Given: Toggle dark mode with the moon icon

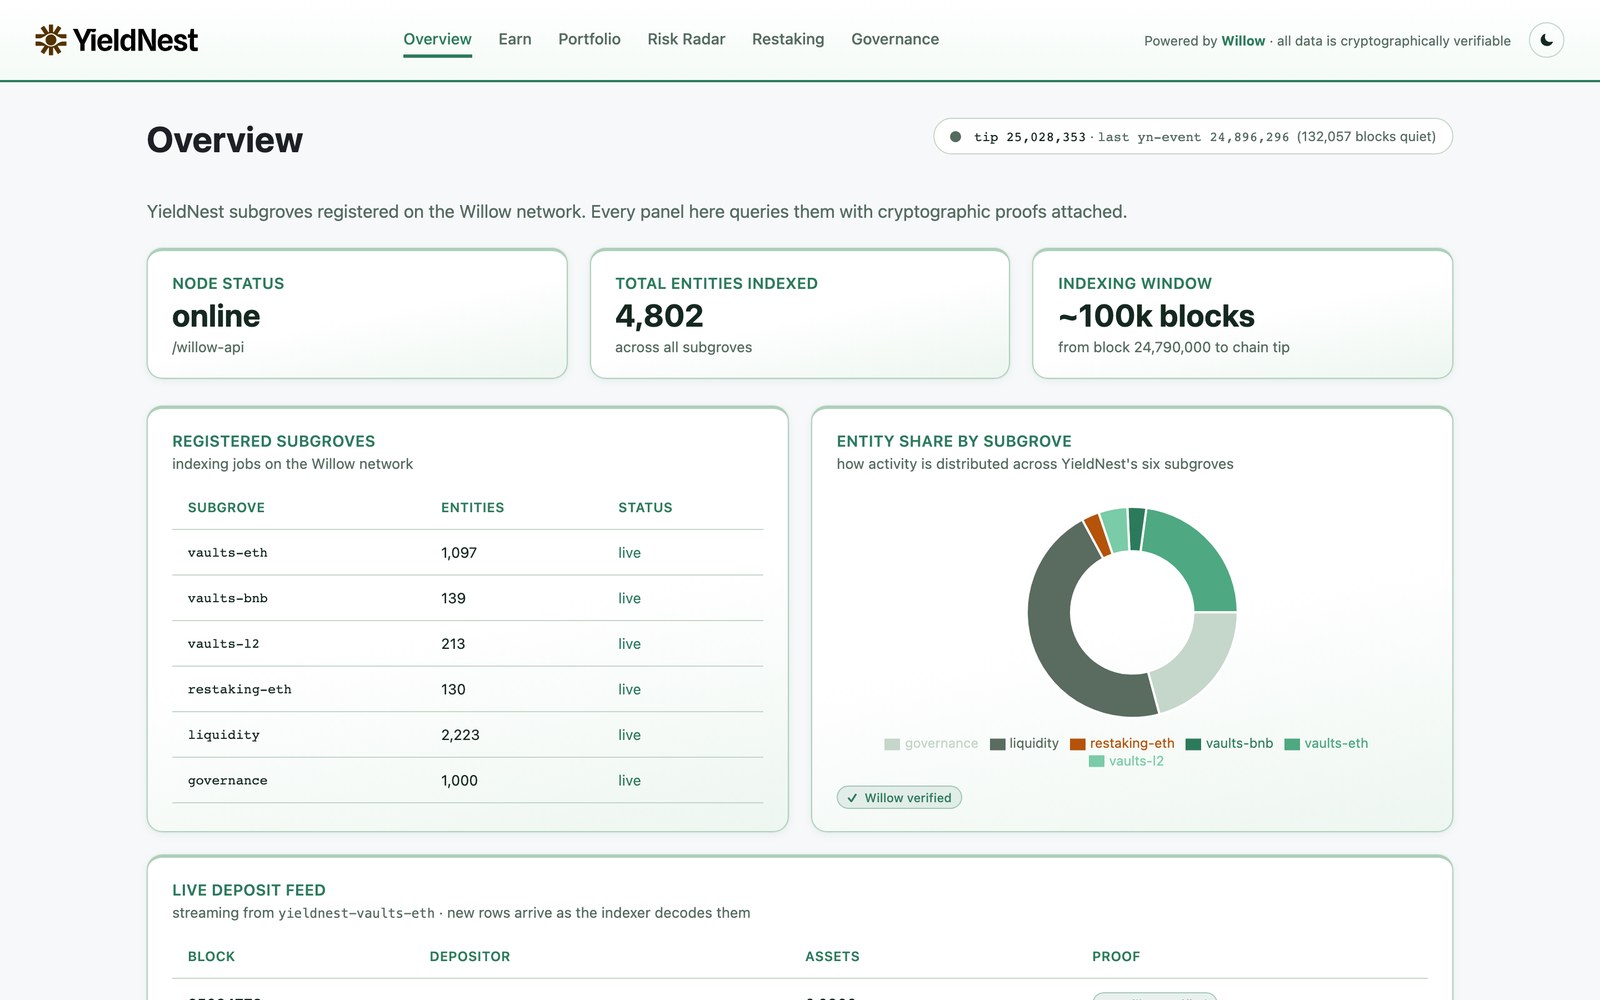Looking at the screenshot, I should click(x=1546, y=40).
